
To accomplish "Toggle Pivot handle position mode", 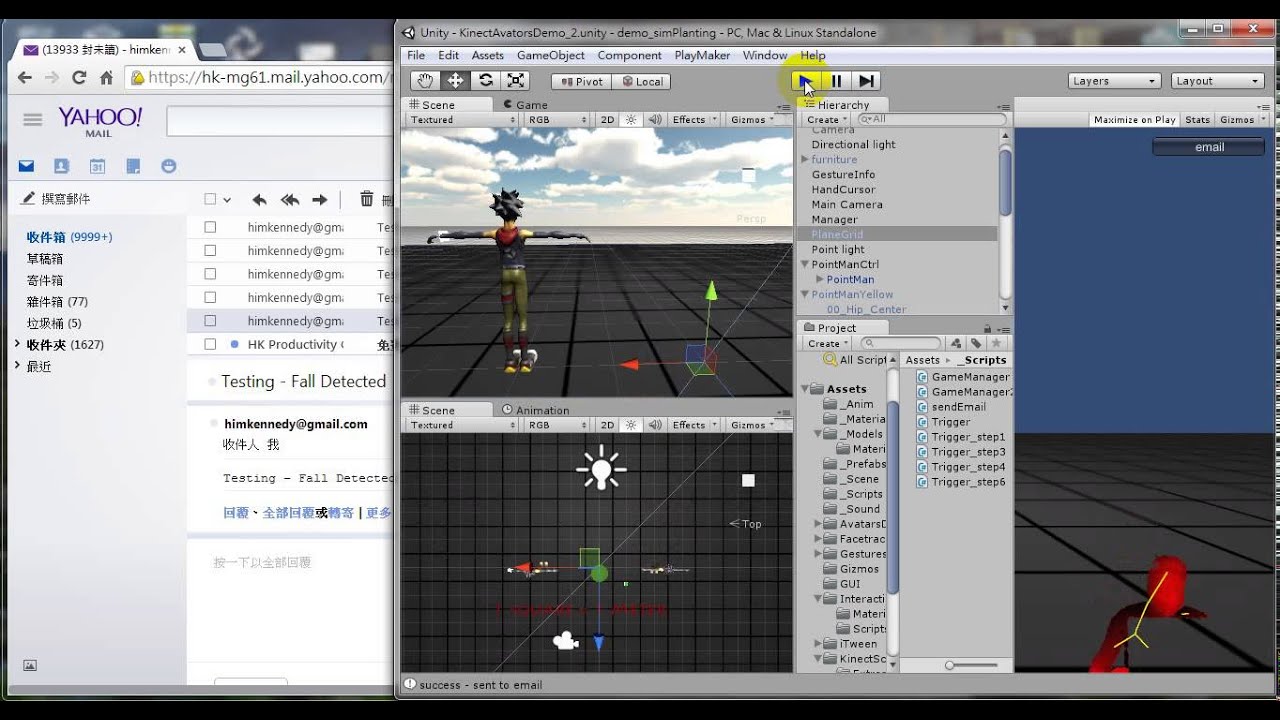I will (x=581, y=82).
